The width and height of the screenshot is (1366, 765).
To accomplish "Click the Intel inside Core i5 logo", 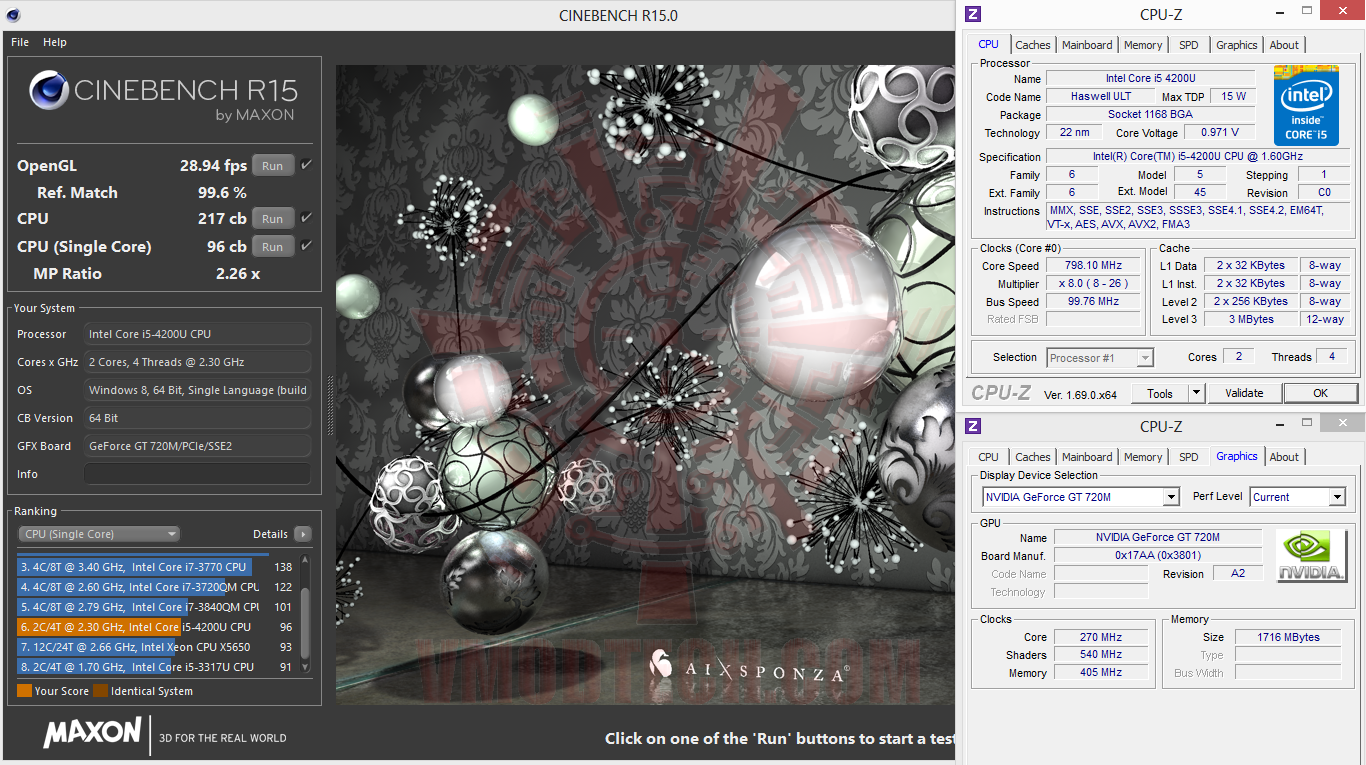I will [1306, 105].
